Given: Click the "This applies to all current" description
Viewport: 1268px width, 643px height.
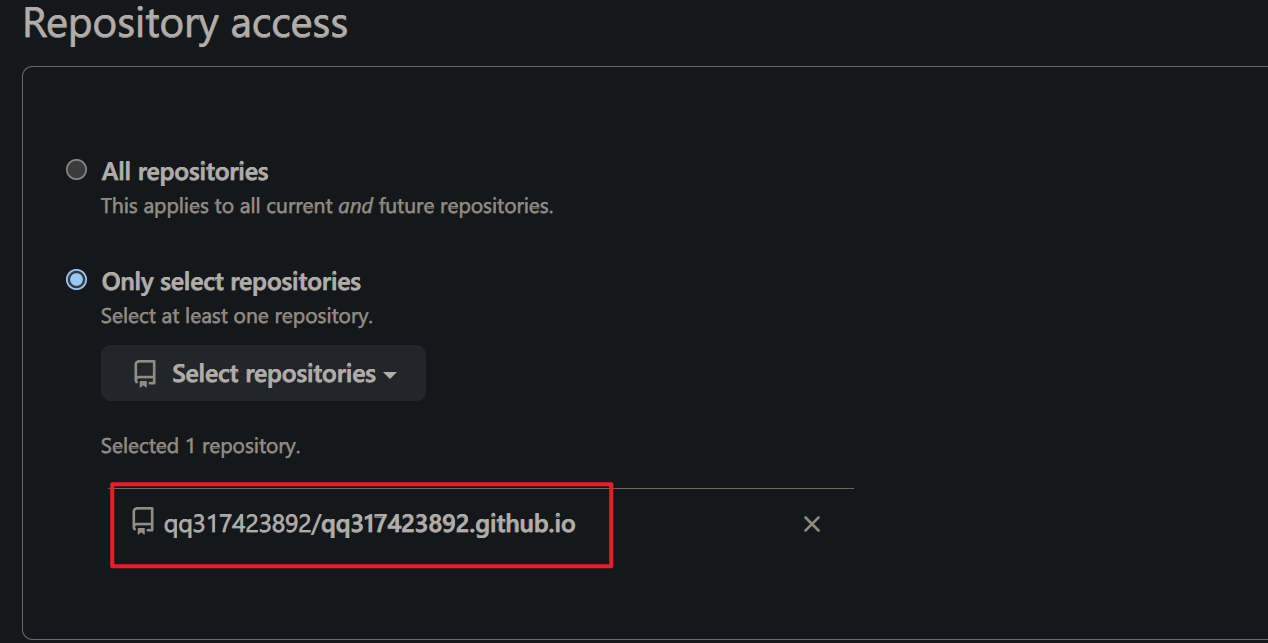Looking at the screenshot, I should tap(217, 206).
